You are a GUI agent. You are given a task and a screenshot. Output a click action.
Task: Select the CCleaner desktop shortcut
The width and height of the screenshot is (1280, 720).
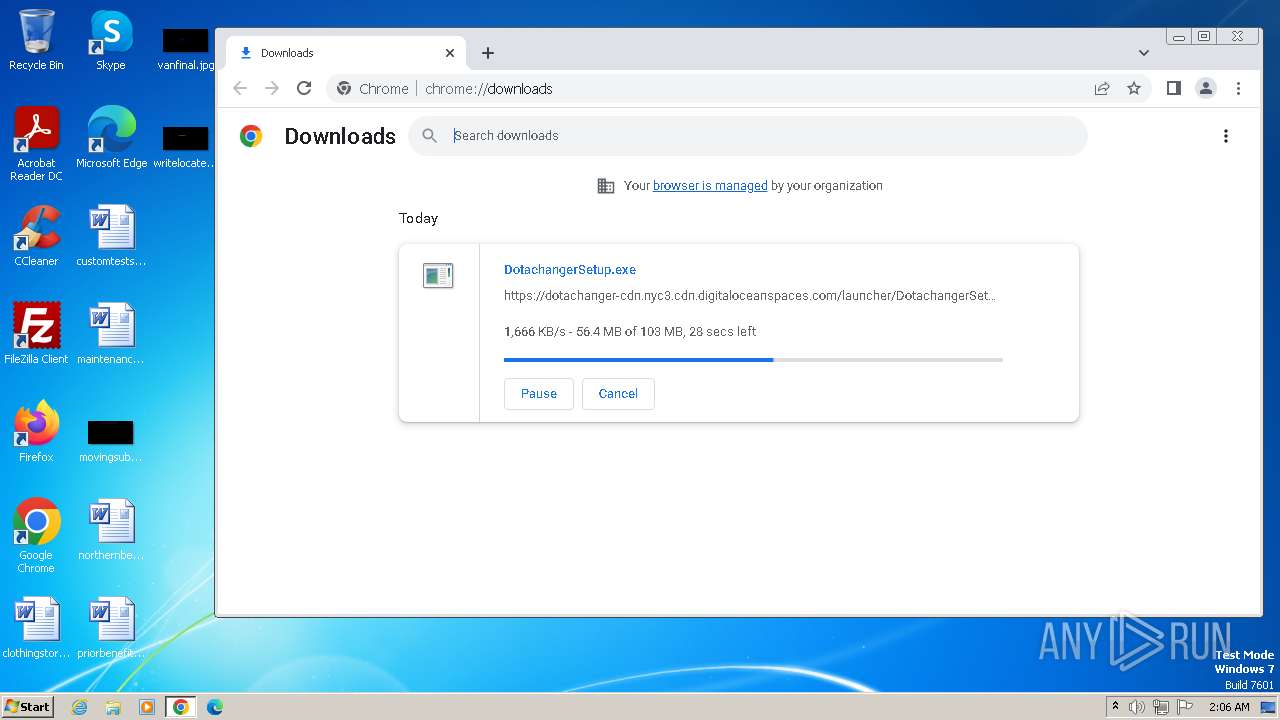(36, 236)
